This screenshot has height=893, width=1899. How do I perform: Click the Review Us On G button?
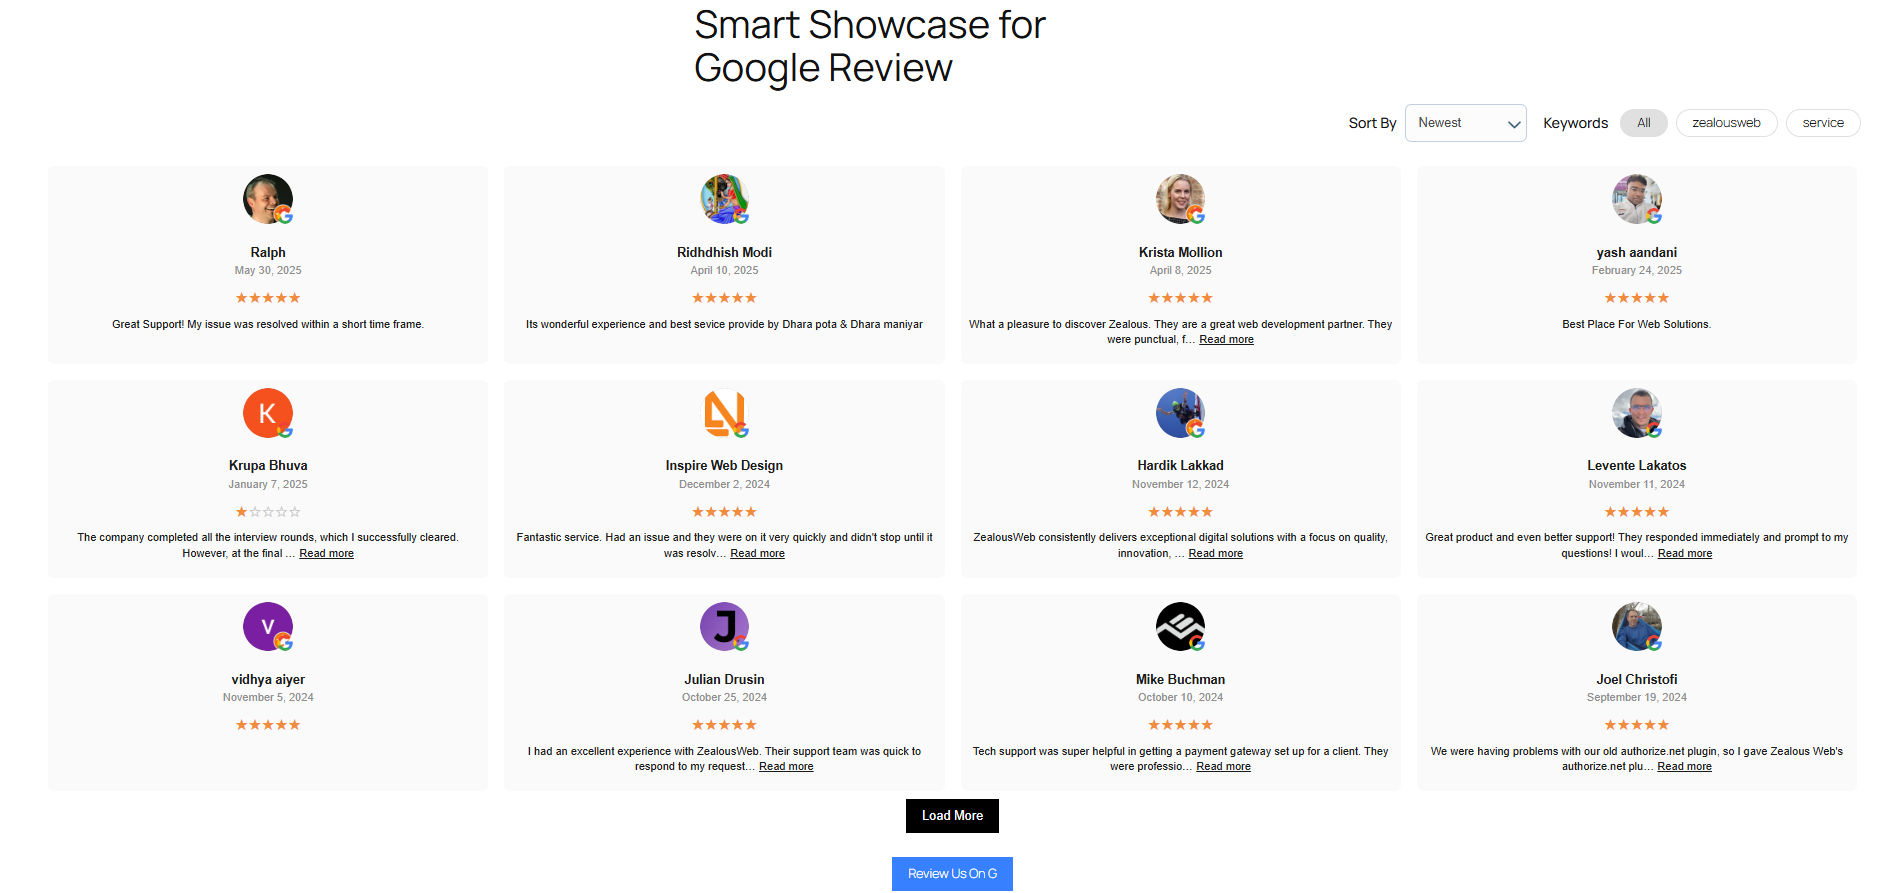point(952,874)
